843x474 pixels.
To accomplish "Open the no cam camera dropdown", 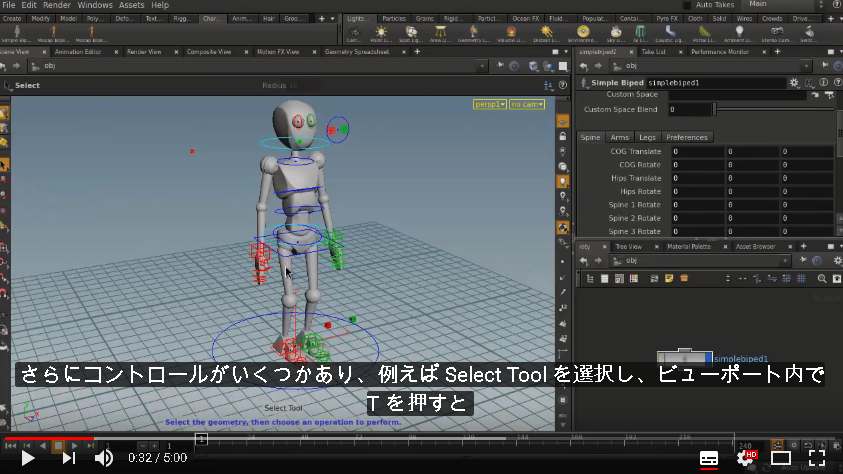I will (527, 104).
